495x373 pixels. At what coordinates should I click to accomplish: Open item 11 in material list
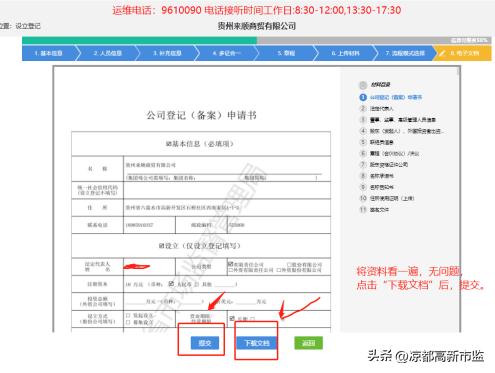379,210
